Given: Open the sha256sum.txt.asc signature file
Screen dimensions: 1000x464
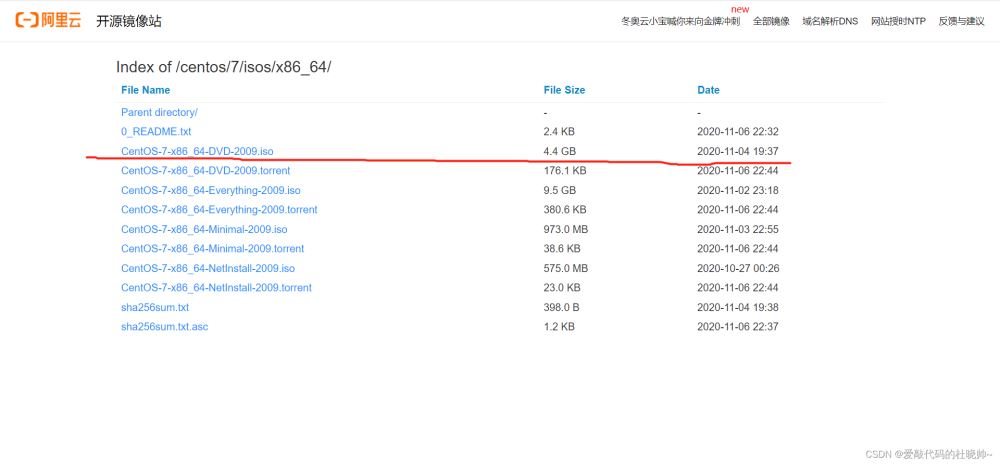Looking at the screenshot, I should point(164,327).
